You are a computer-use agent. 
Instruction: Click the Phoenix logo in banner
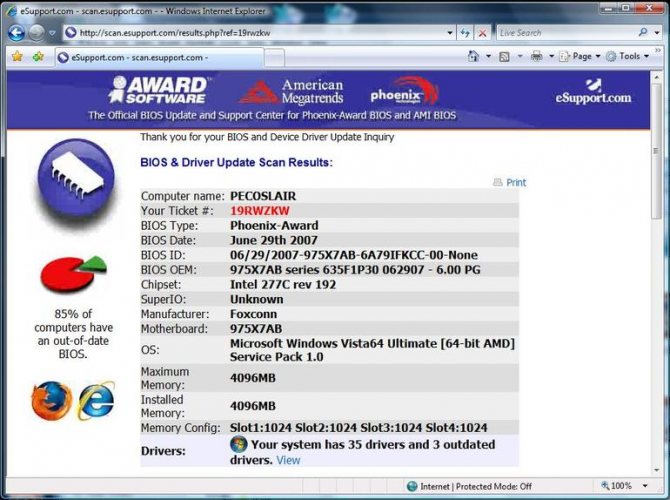click(x=404, y=91)
